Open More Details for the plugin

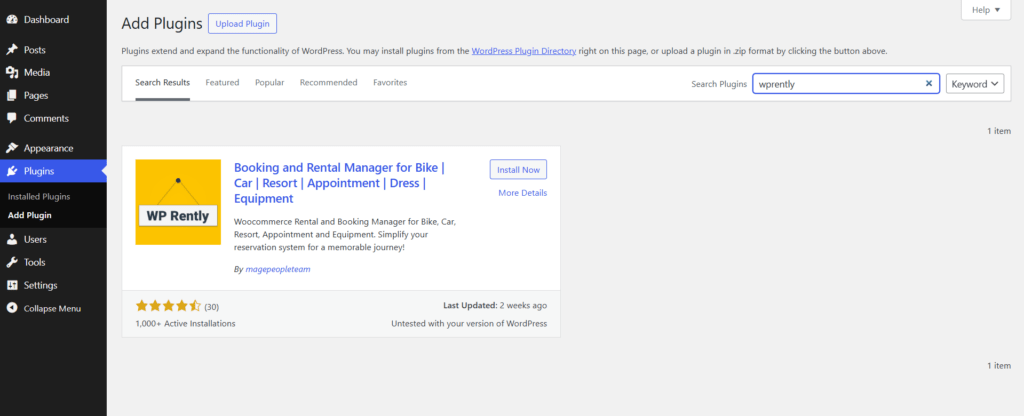point(522,193)
